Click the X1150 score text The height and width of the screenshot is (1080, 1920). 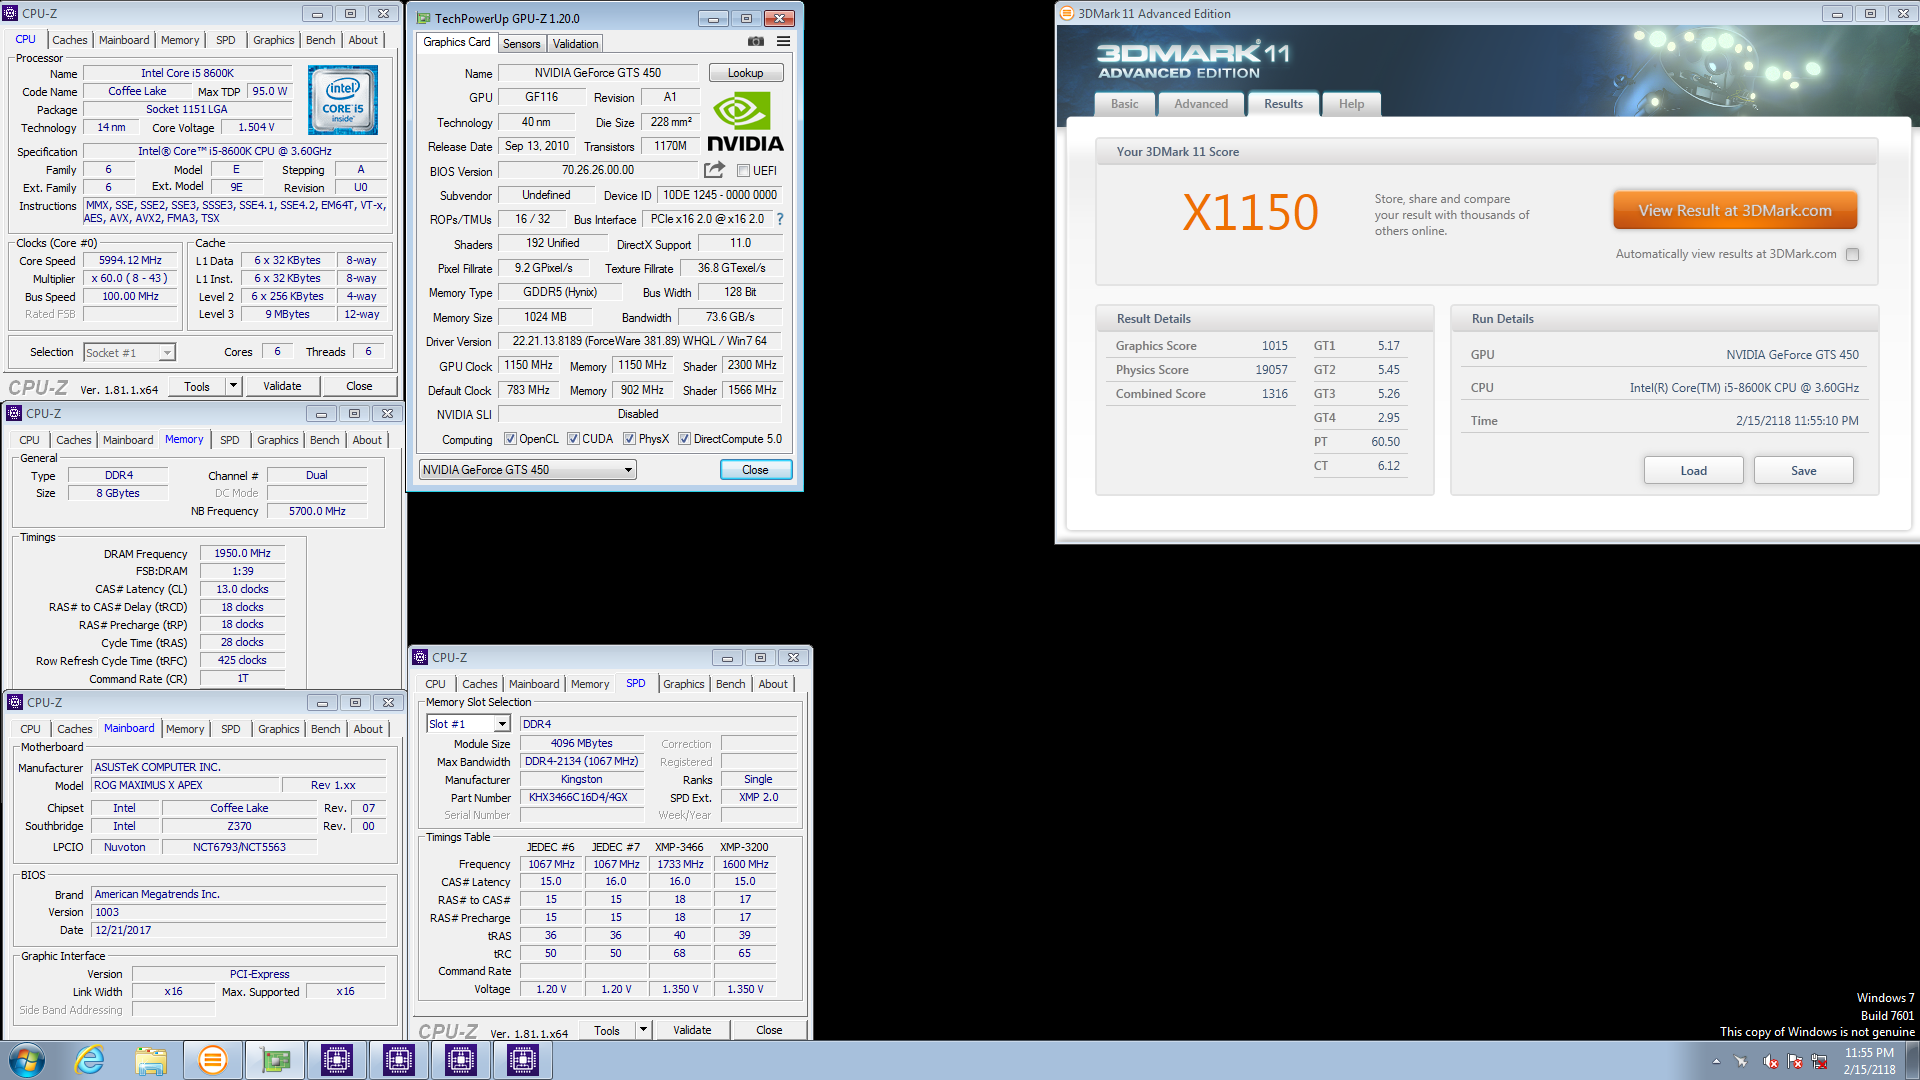coord(1250,212)
